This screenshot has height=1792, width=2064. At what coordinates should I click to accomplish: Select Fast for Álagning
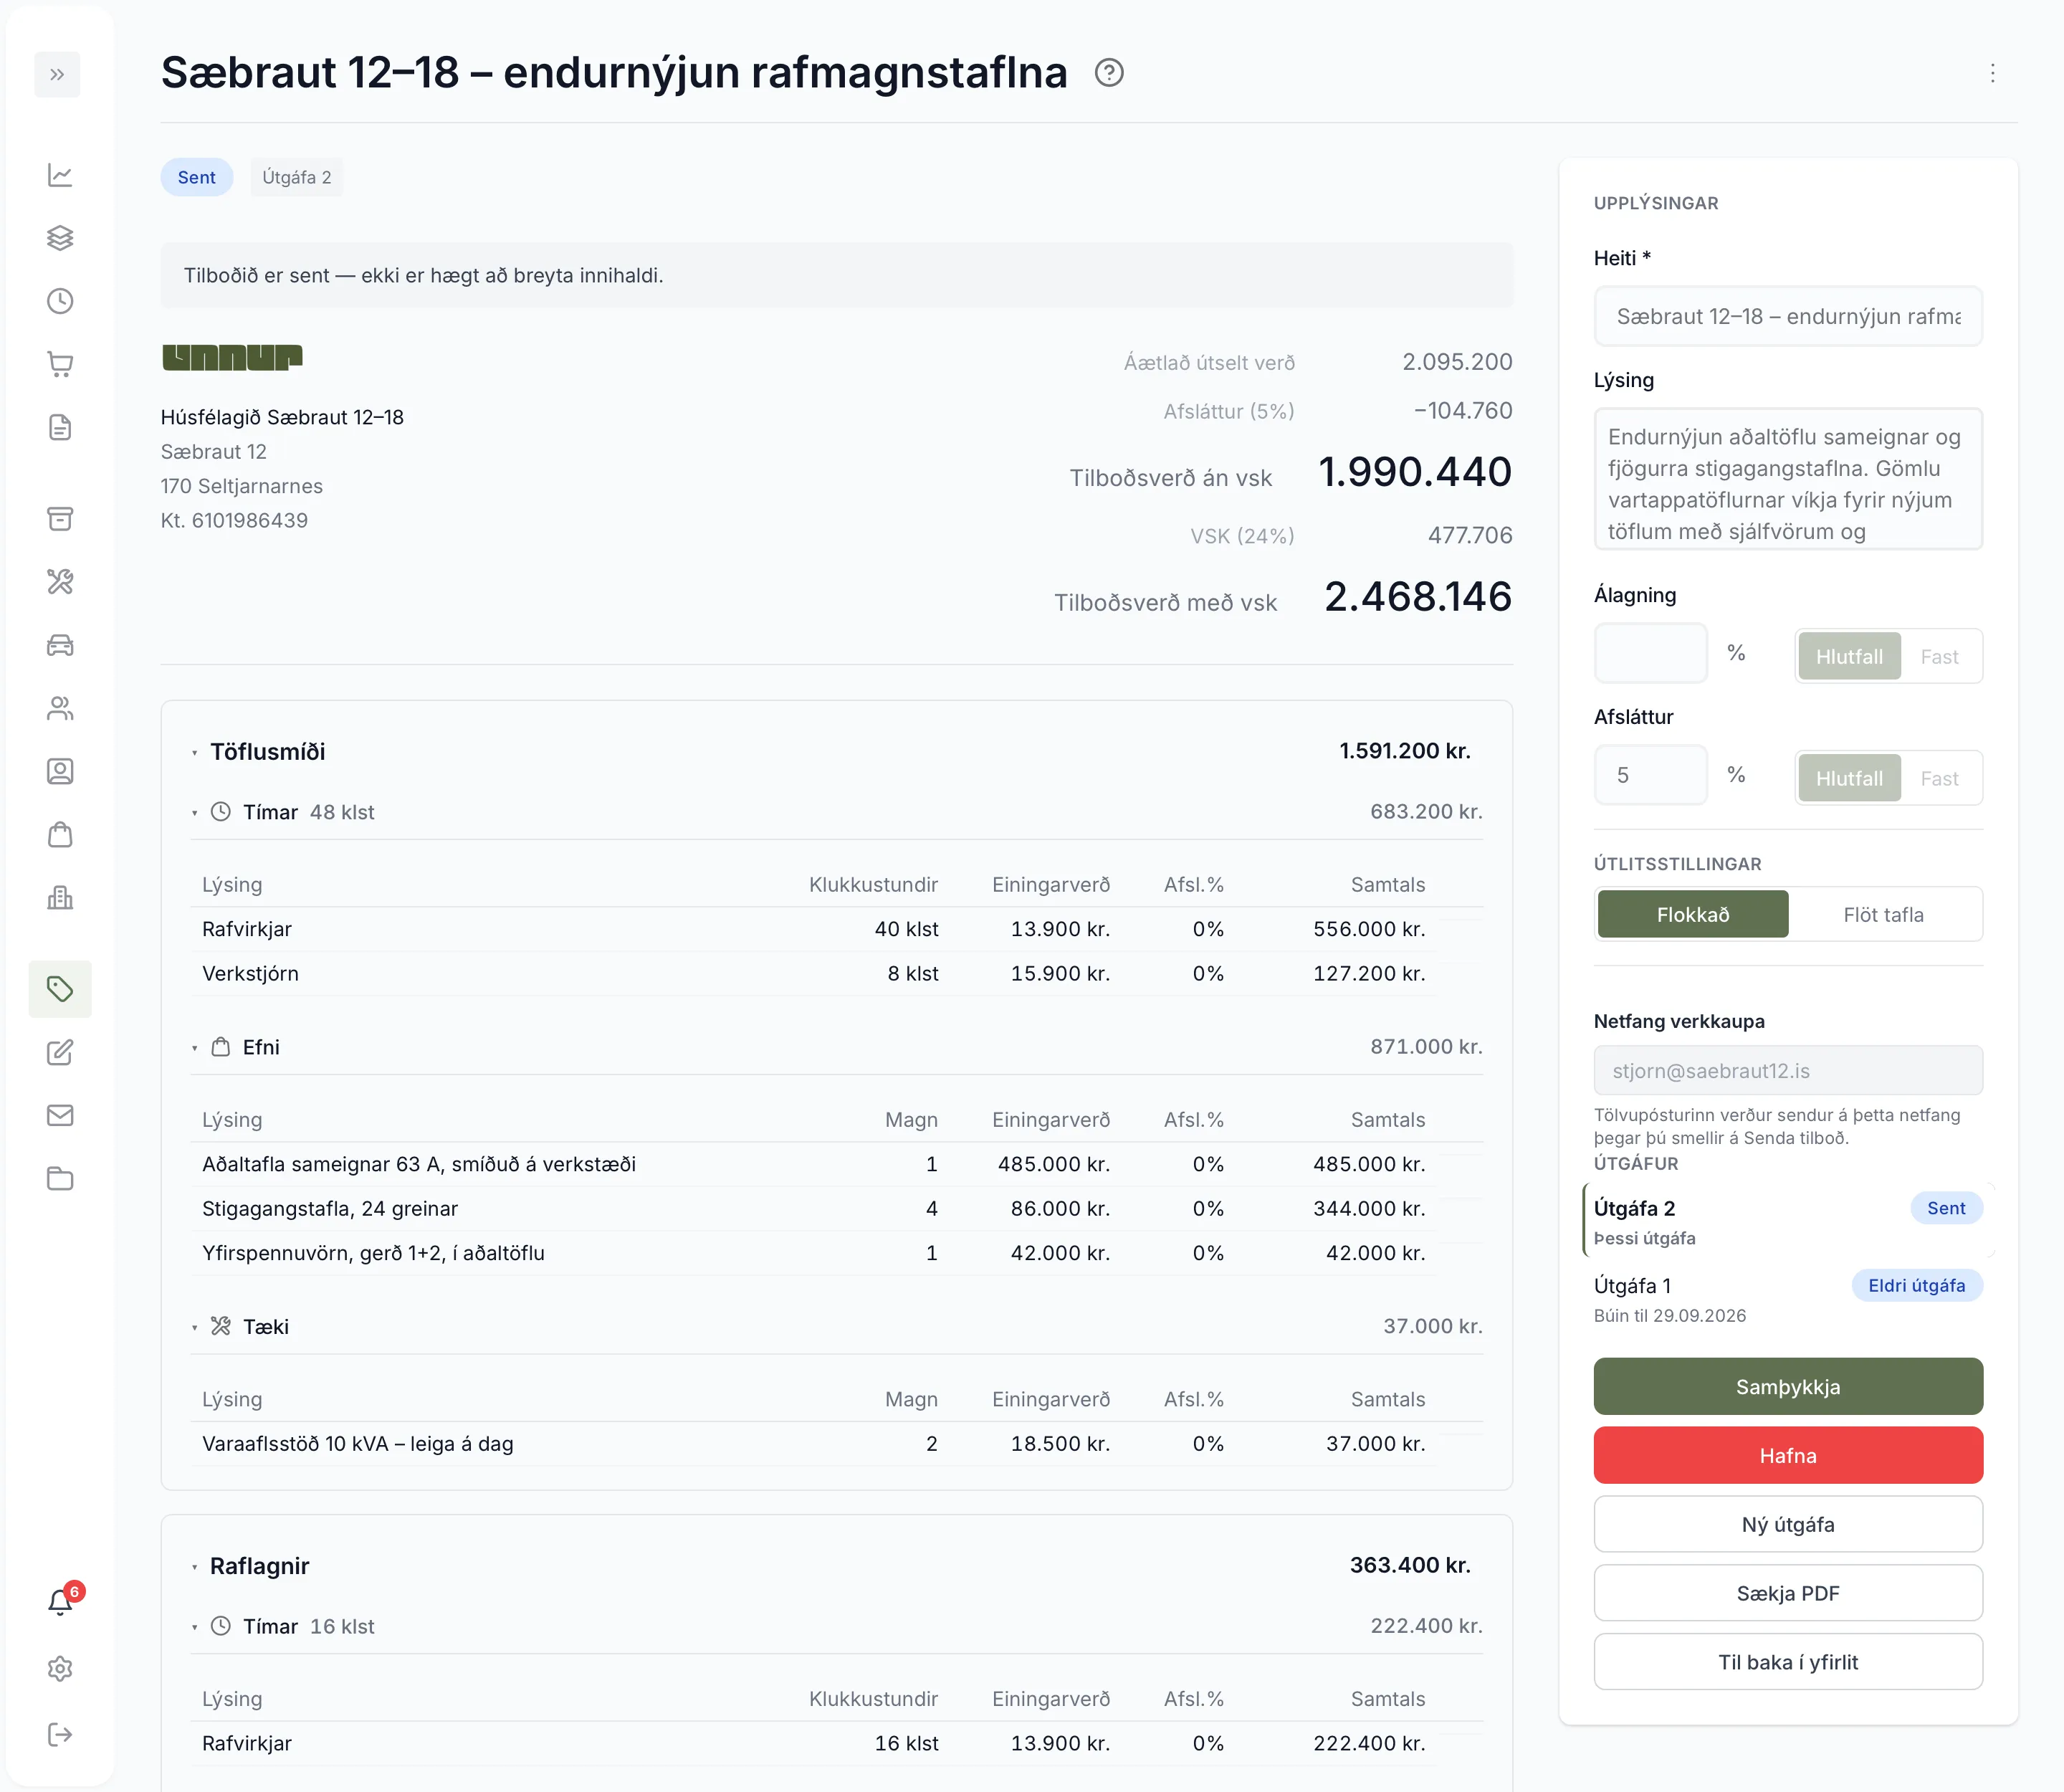(1939, 656)
